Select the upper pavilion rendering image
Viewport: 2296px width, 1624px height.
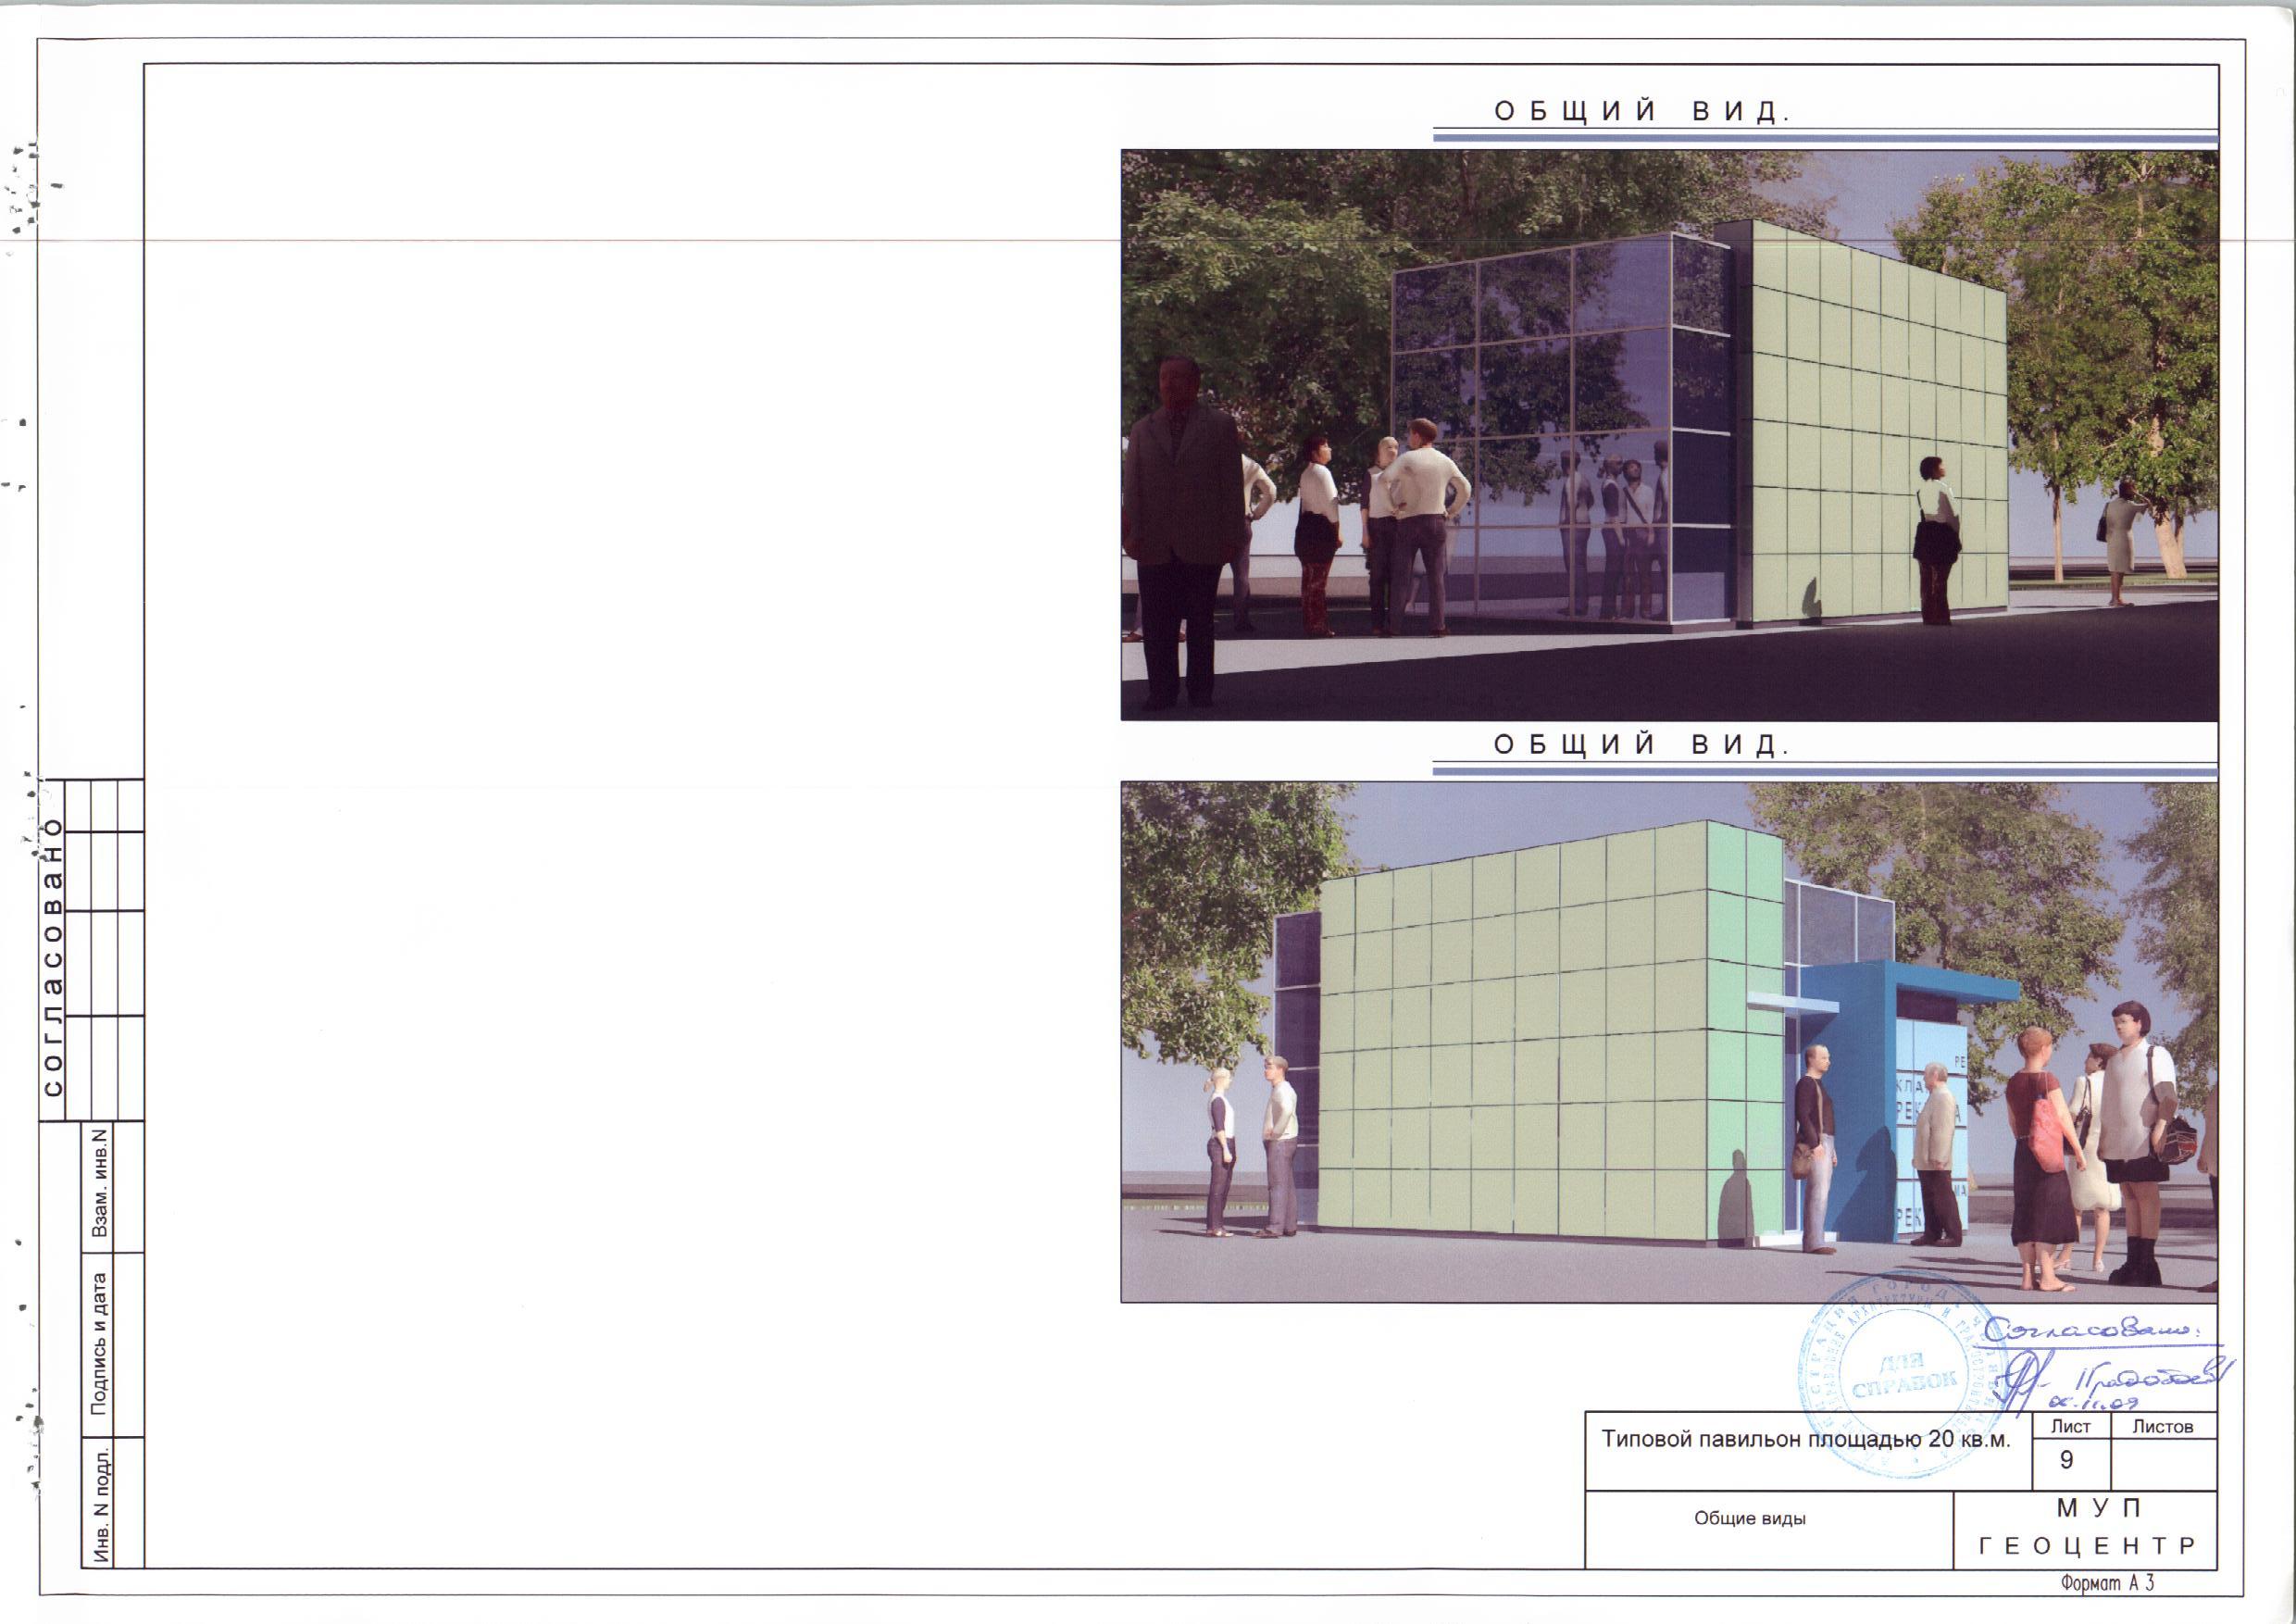click(x=1668, y=435)
